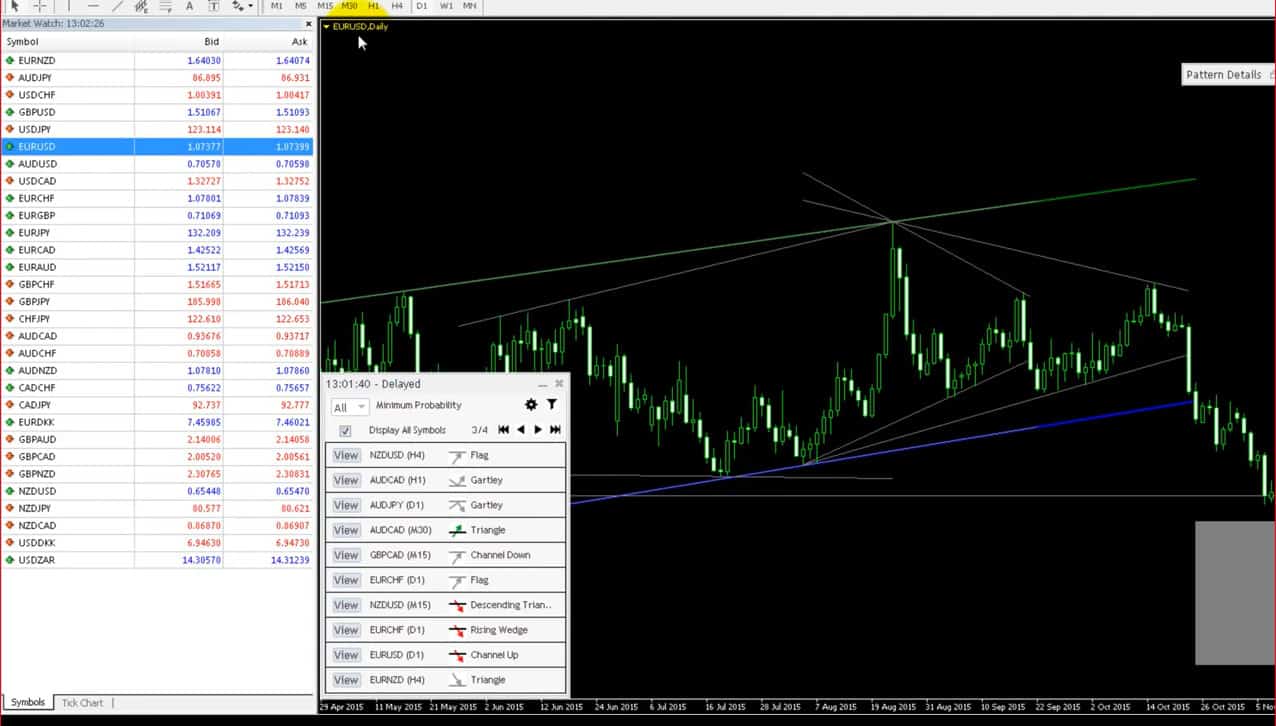Screen dimensions: 1276x726
Task: Select the Vertical Line drawing tool
Action: pyautogui.click(x=68, y=6)
